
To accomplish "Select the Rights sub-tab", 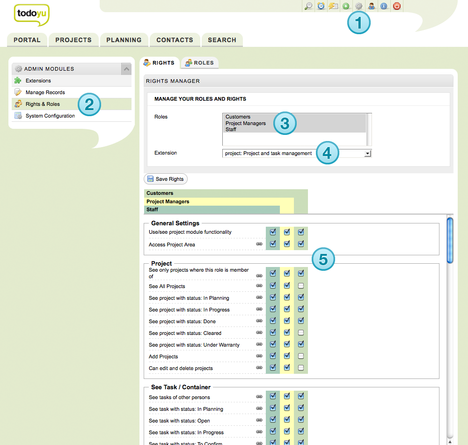I will [x=159, y=63].
